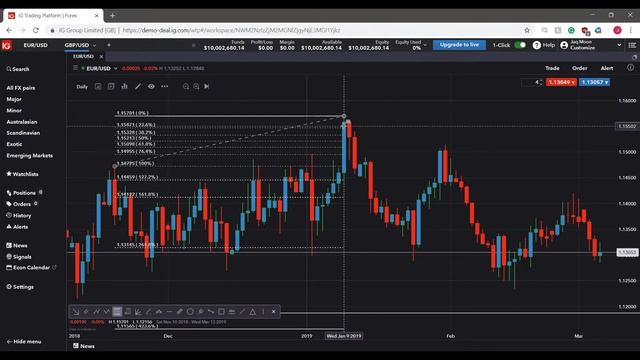Open the blue buy price 1.13067 dropdown
The height and width of the screenshot is (360, 640).
(x=595, y=82)
